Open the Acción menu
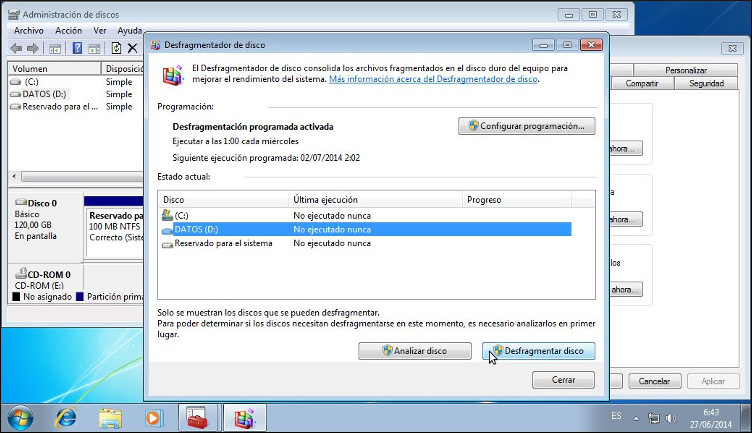This screenshot has height=433, width=752. tap(69, 30)
